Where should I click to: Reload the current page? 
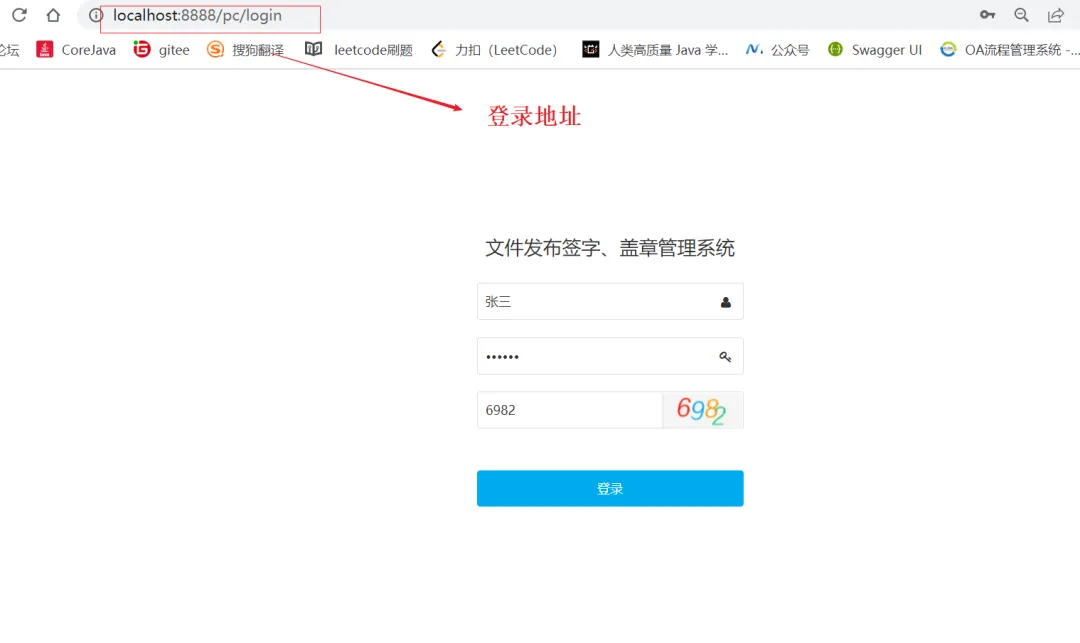21,16
